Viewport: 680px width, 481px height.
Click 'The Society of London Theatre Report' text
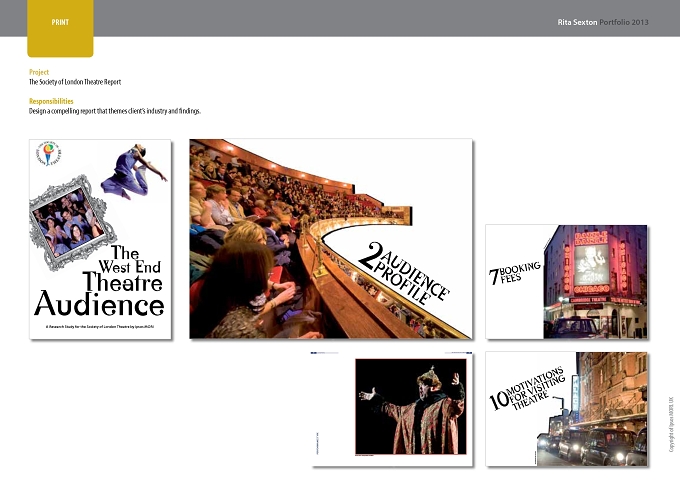pyautogui.click(x=75, y=82)
